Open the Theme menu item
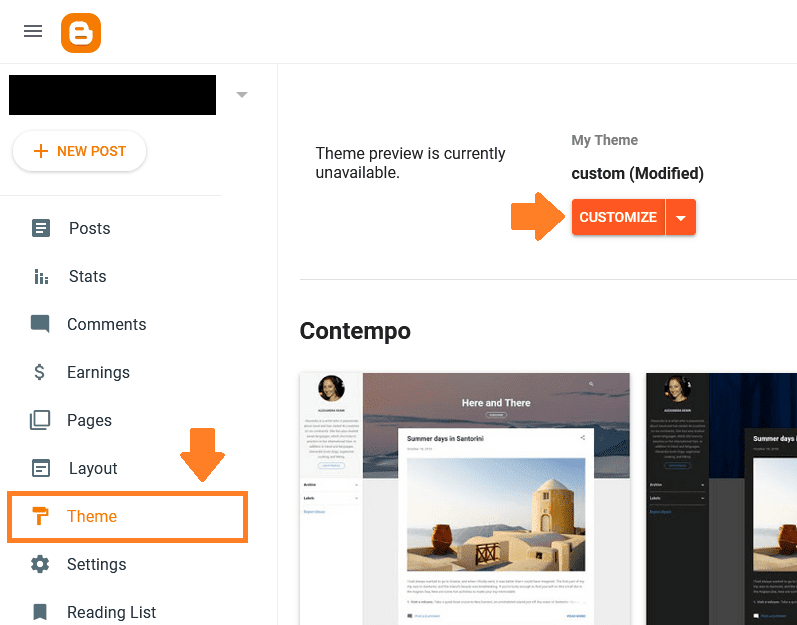 (127, 517)
